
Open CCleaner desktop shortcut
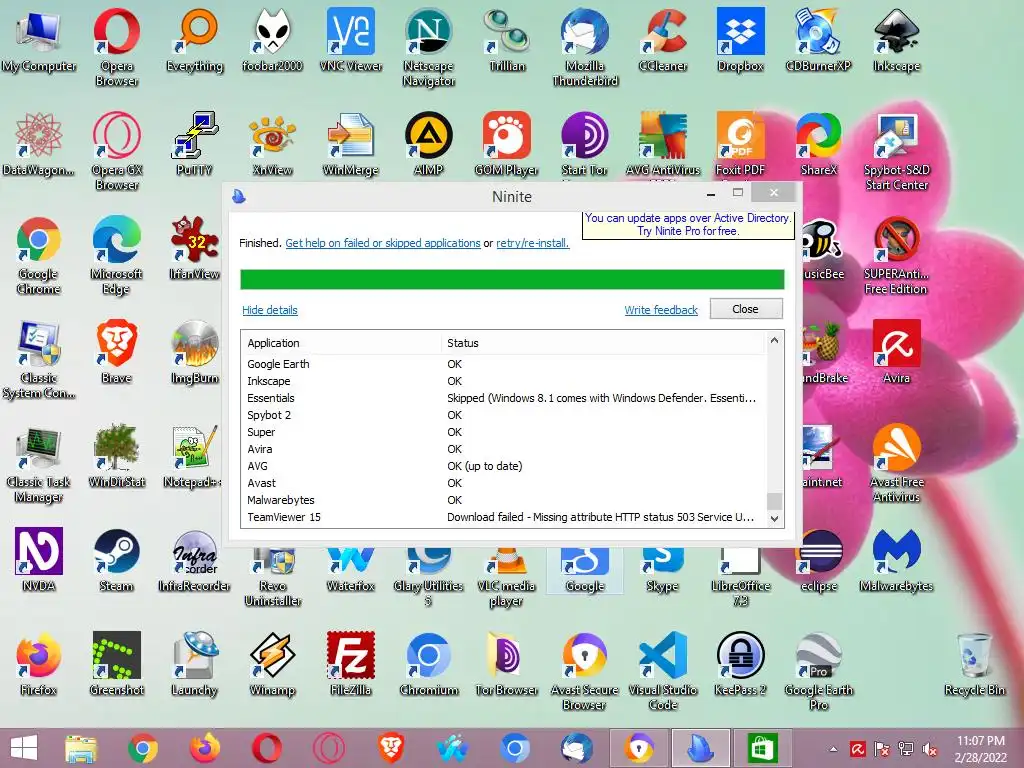click(663, 40)
